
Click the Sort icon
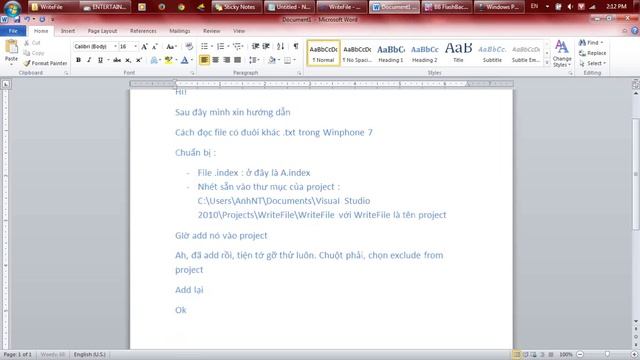[280, 47]
